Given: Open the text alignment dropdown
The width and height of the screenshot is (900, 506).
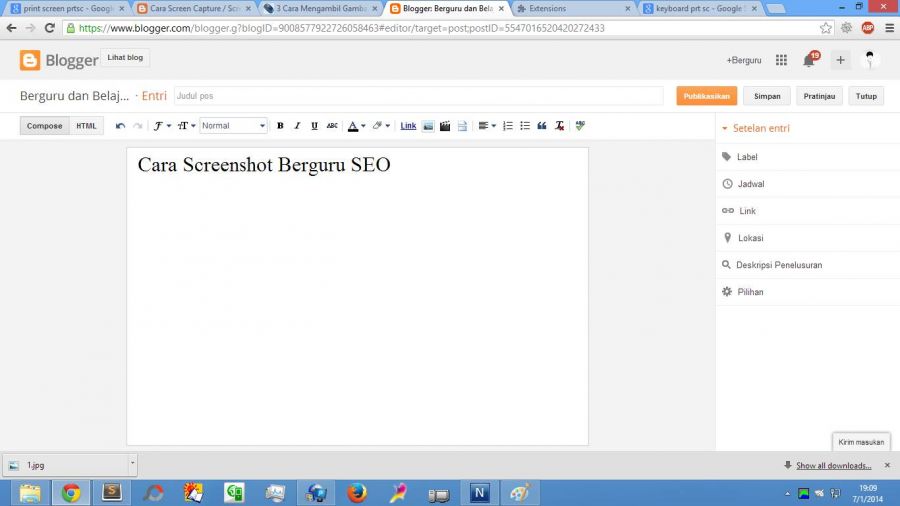Looking at the screenshot, I should [x=487, y=126].
